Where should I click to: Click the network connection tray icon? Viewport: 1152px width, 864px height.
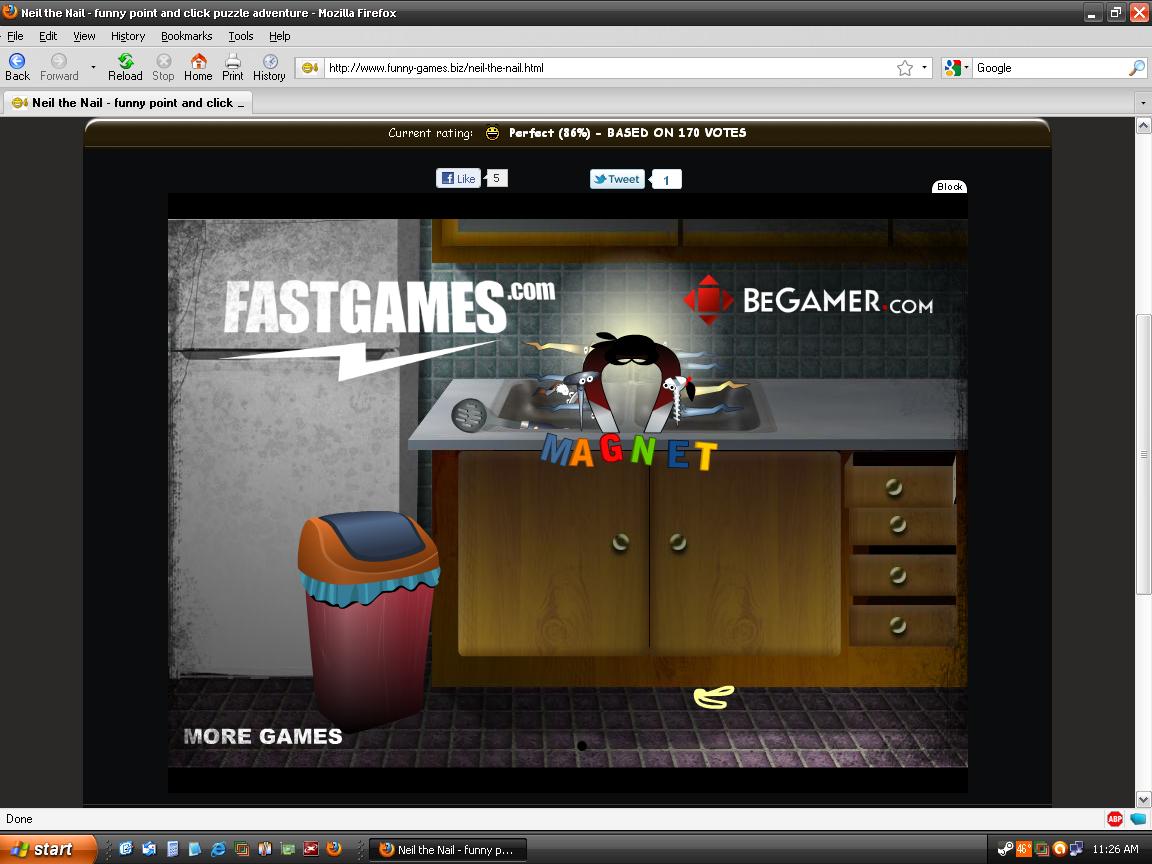pyautogui.click(x=1076, y=849)
